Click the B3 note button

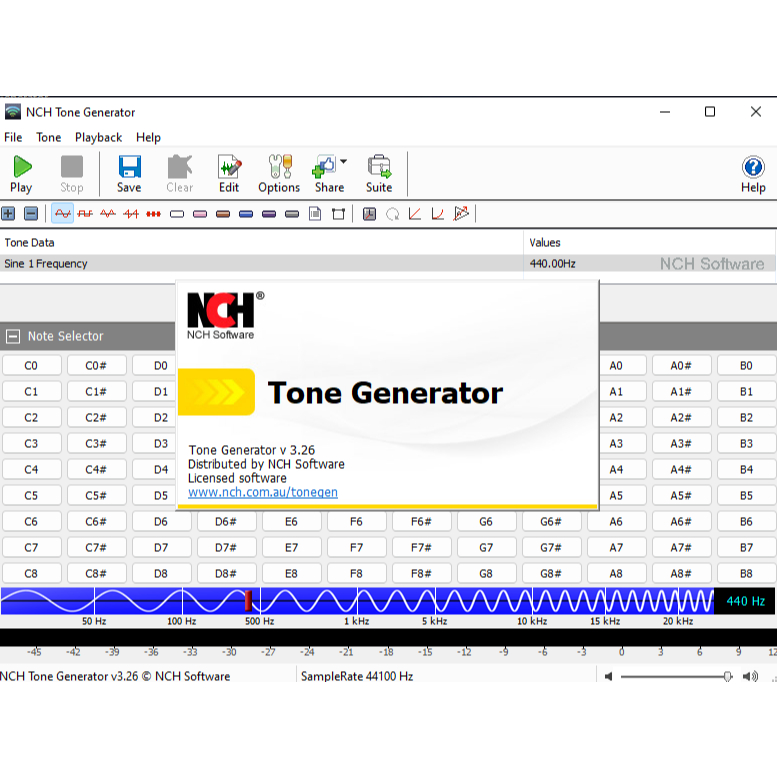746,444
